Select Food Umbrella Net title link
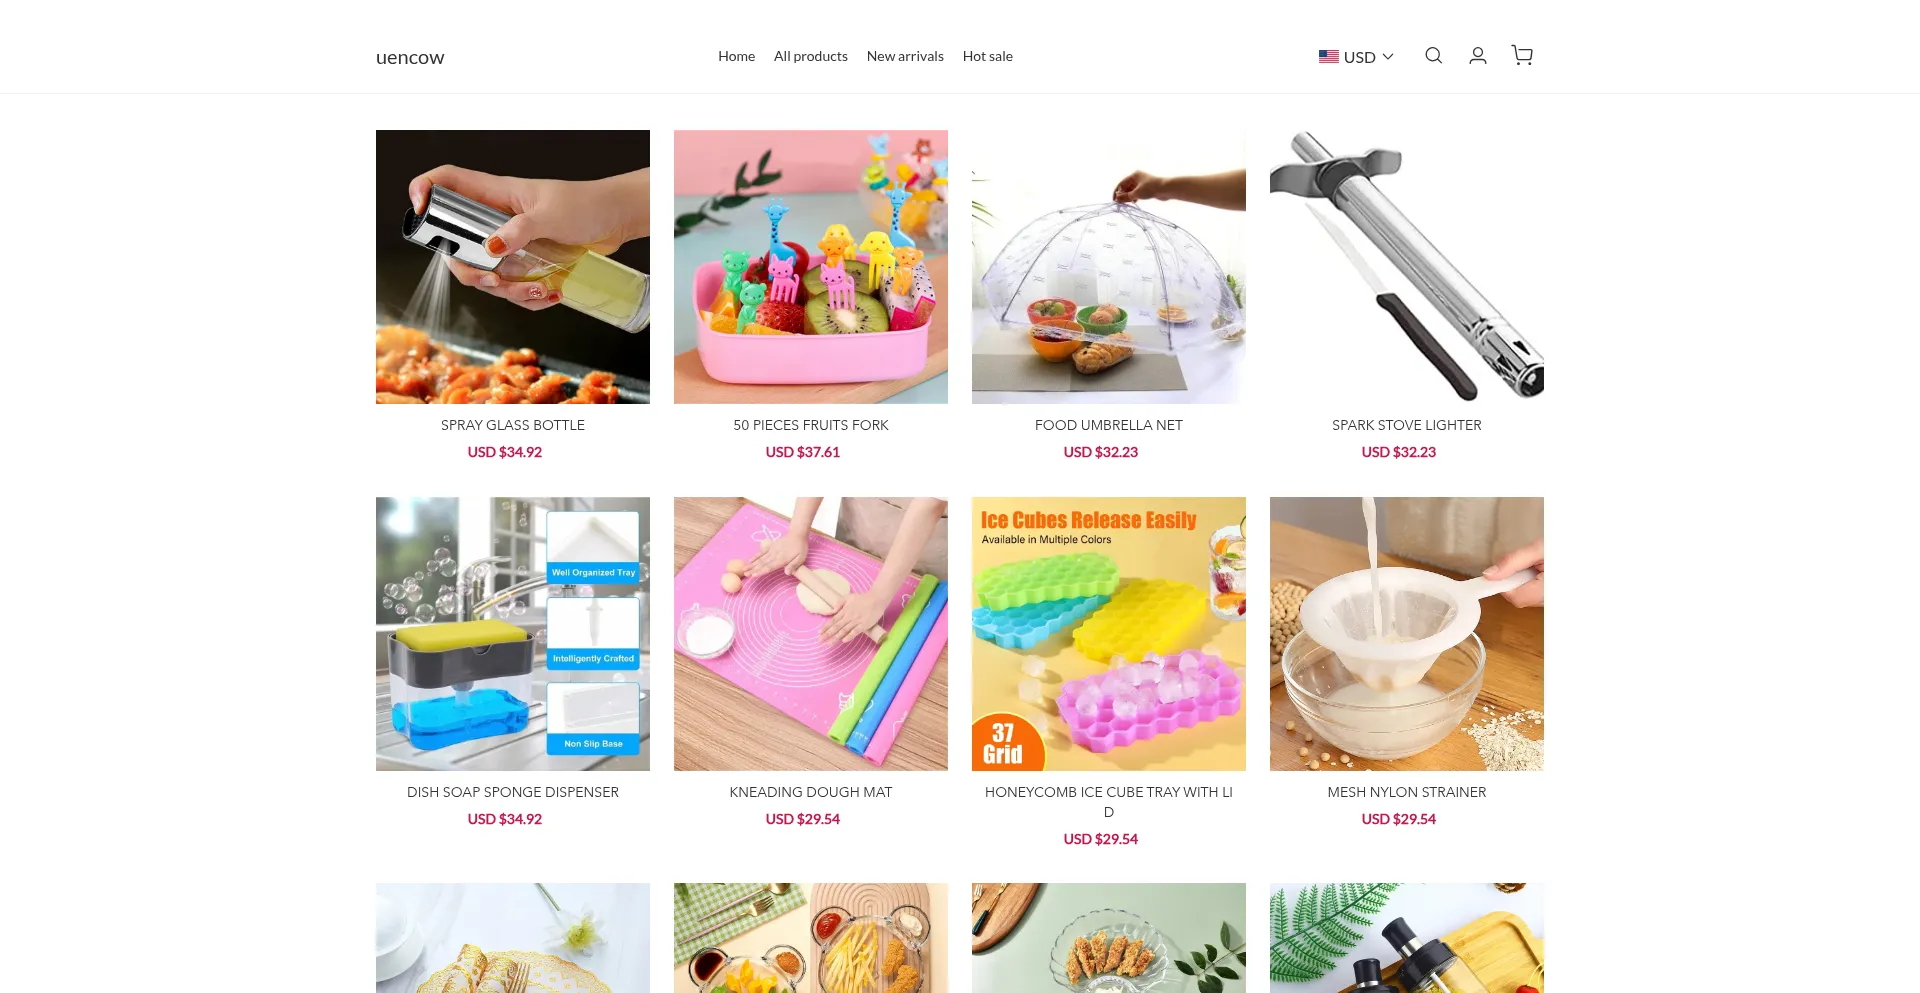This screenshot has width=1920, height=993. click(x=1109, y=425)
